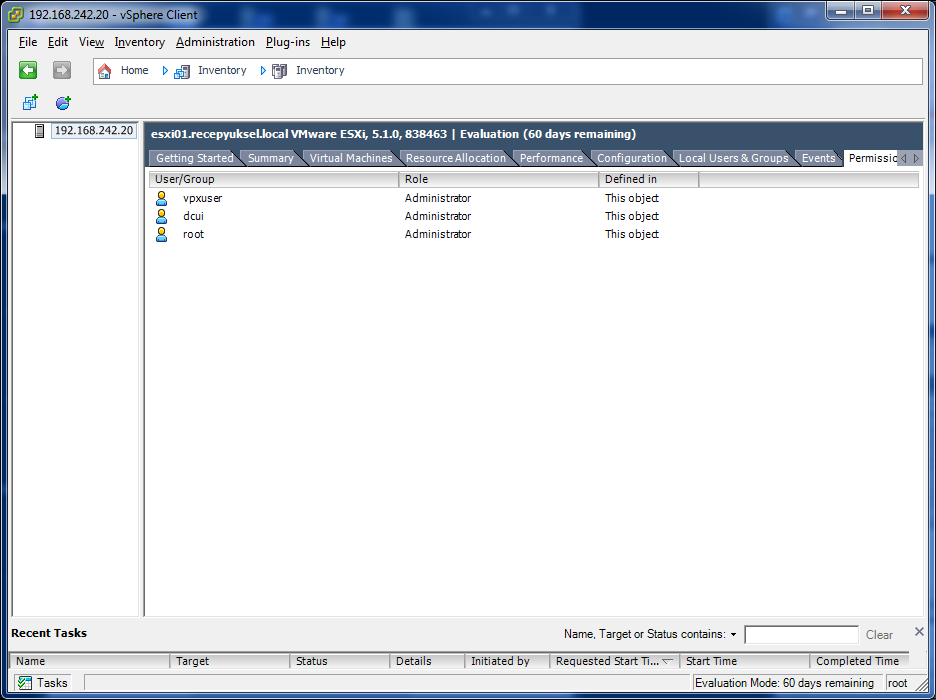Click the Home house icon in breadcrumb
Screen dimensions: 936x700
[x=104, y=71]
